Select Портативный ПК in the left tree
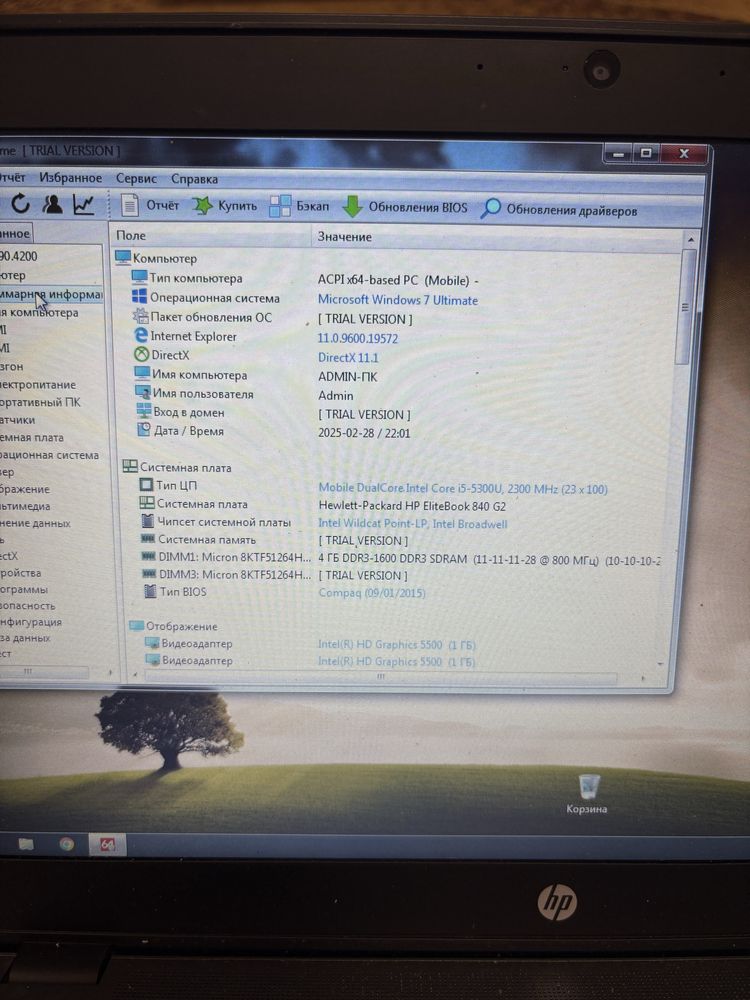The height and width of the screenshot is (1000, 750). (40, 402)
